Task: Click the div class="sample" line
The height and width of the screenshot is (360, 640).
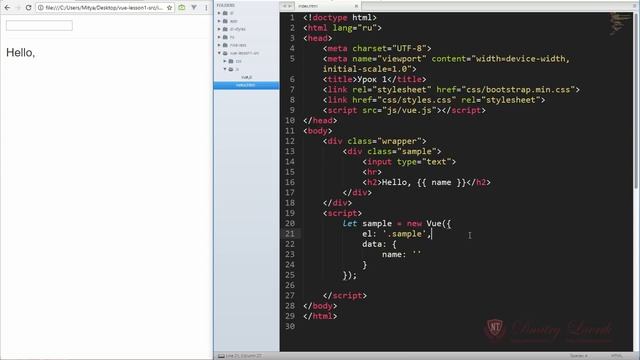Action: pos(392,151)
